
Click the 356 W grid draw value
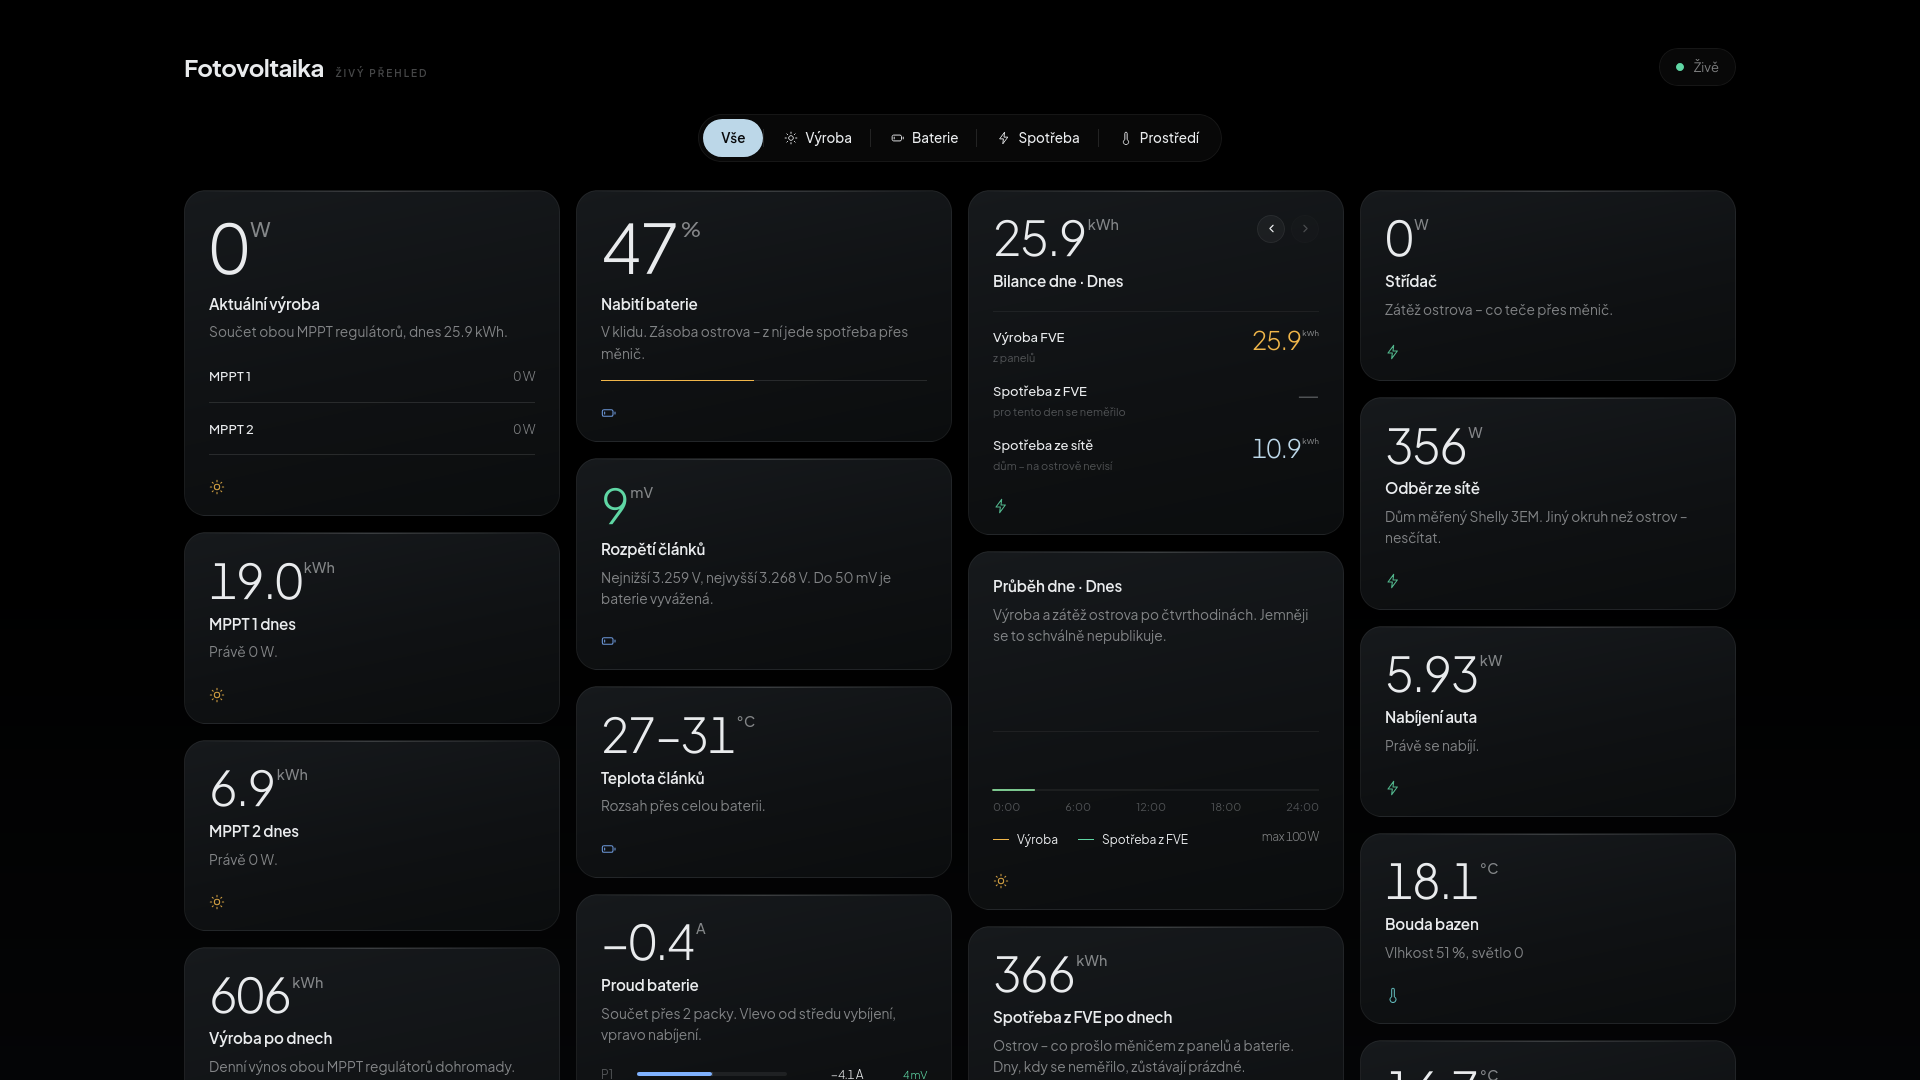[1434, 446]
